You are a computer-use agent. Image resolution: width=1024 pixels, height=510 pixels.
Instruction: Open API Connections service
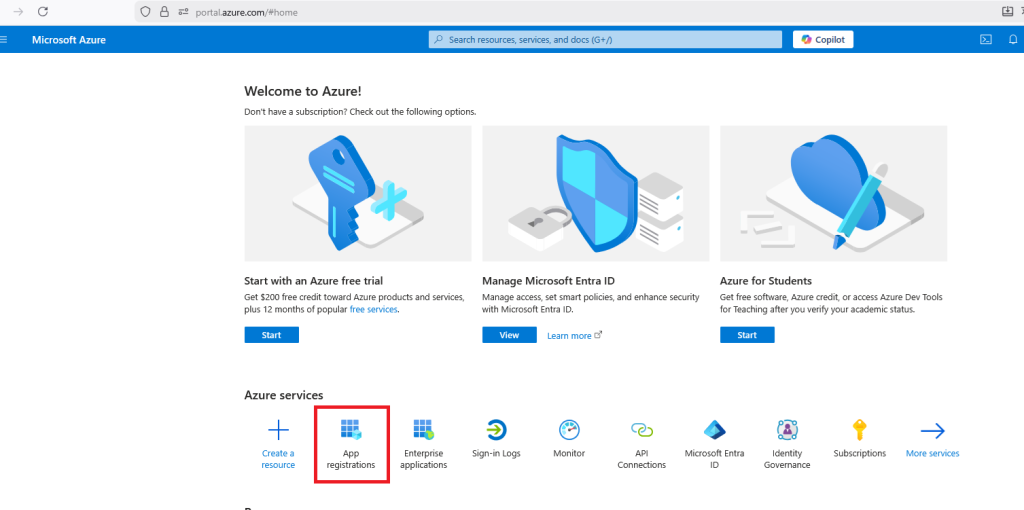tap(641, 431)
